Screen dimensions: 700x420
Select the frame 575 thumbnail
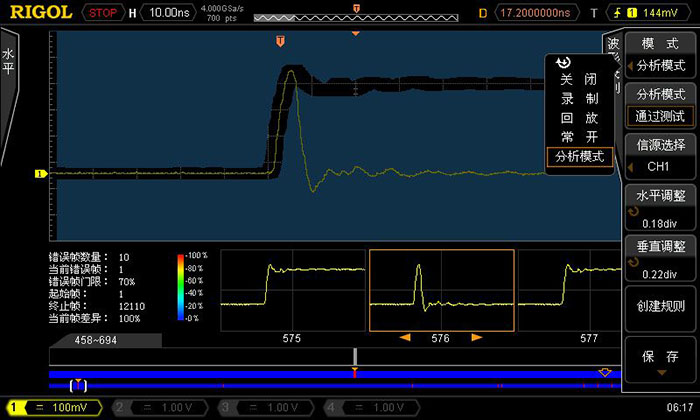291,290
